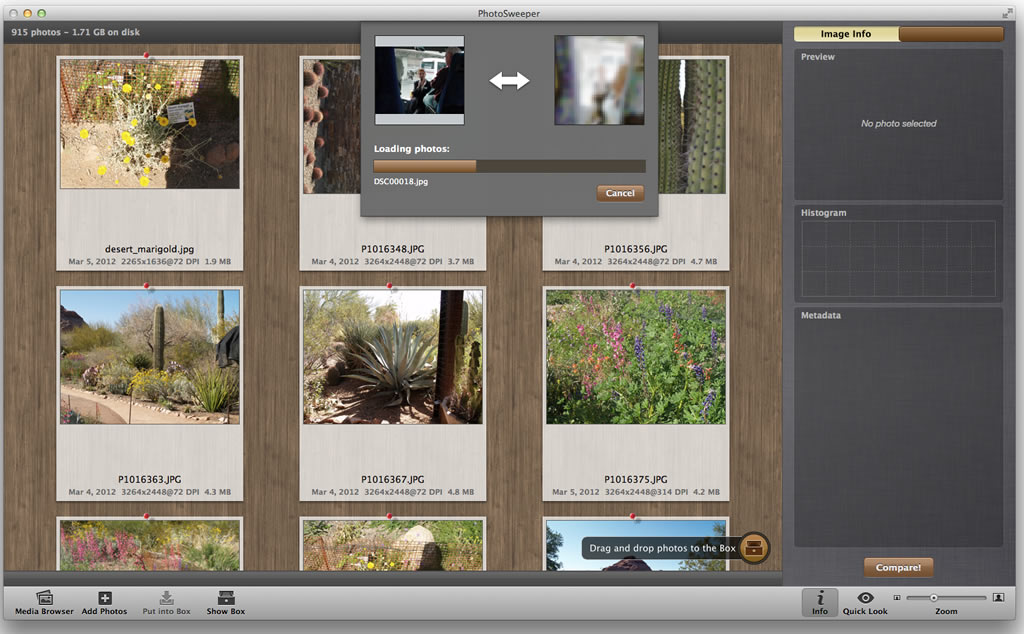Open the Show Box toolbar item
The height and width of the screenshot is (634, 1024).
click(225, 598)
